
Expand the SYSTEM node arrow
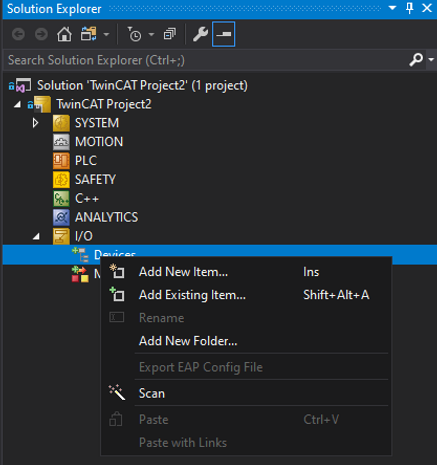click(35, 123)
